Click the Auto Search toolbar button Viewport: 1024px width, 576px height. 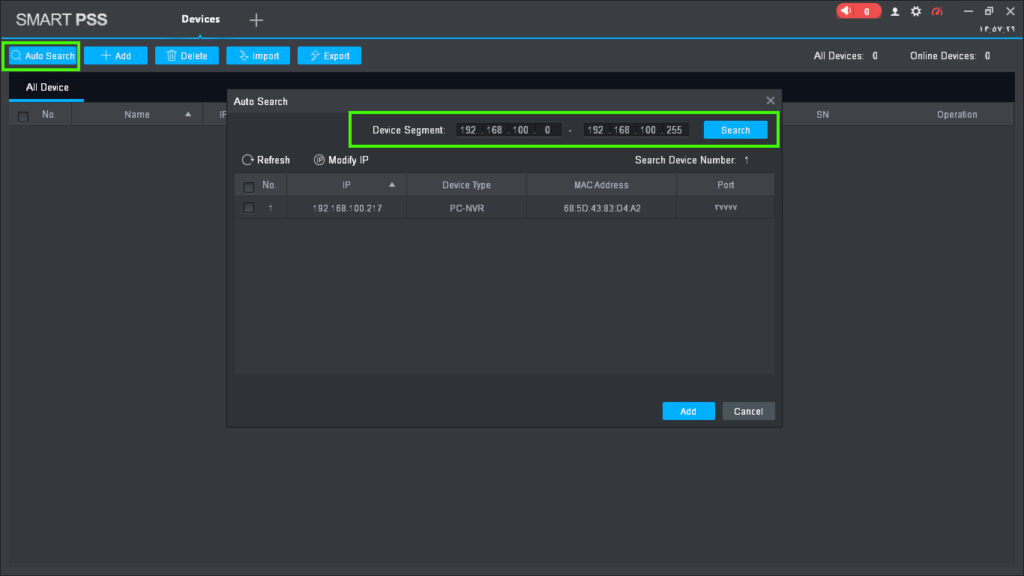[x=42, y=56]
